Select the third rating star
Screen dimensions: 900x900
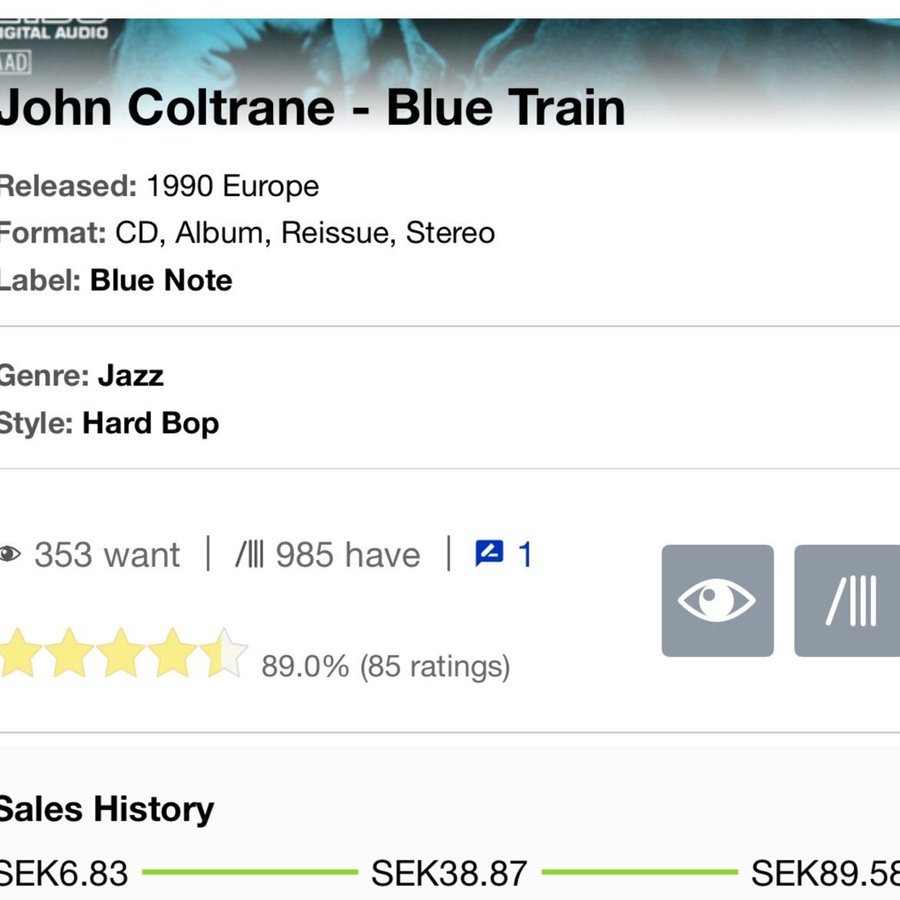click(x=121, y=653)
